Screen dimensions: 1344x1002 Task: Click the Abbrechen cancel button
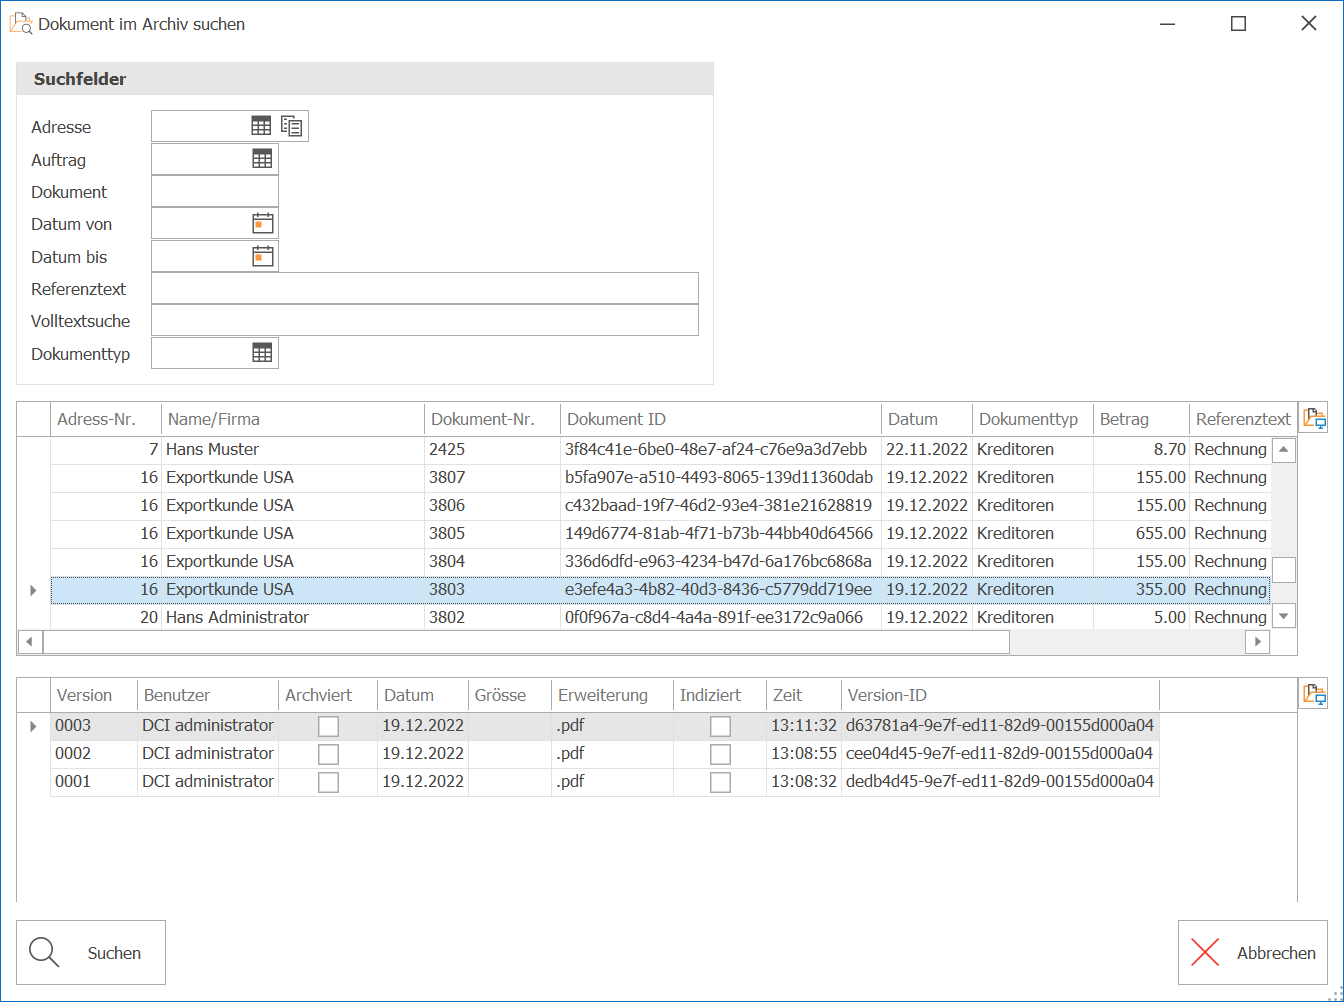coord(1253,953)
